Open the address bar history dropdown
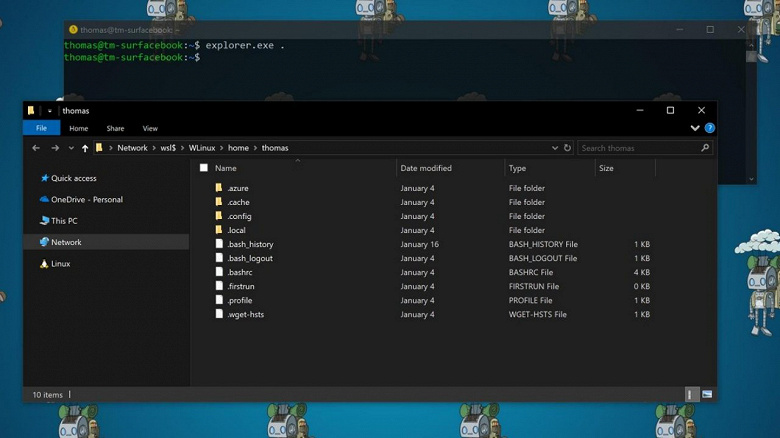This screenshot has height=438, width=780. [x=555, y=148]
